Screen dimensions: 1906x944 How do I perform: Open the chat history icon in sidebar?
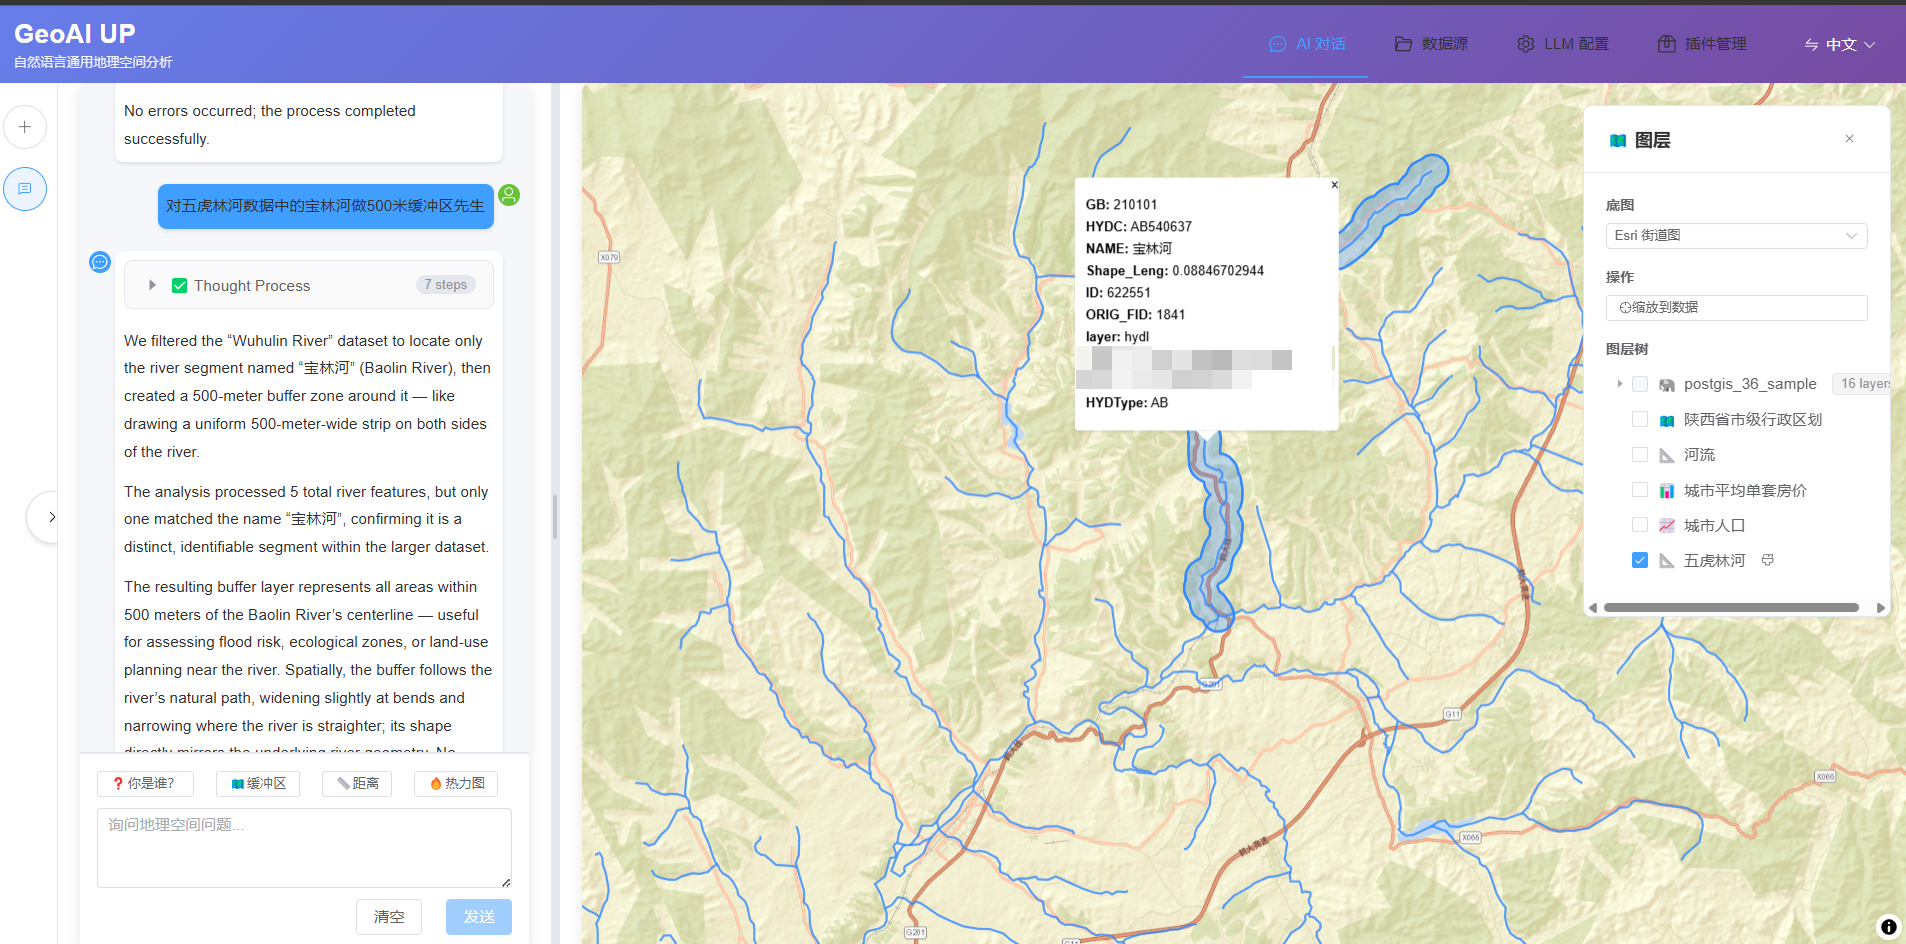point(25,189)
